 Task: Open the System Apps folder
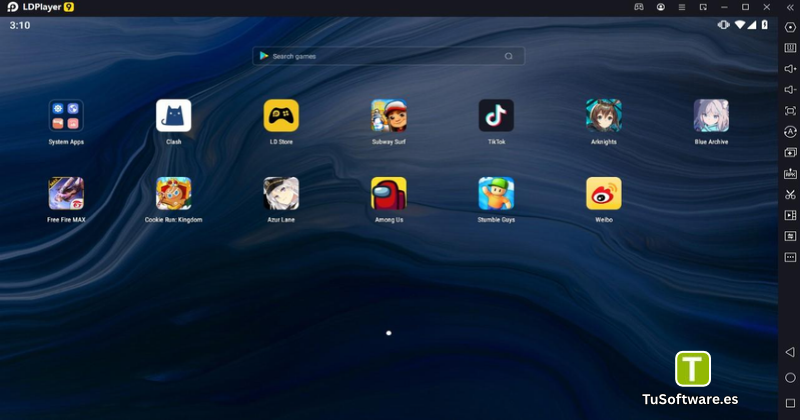click(66, 116)
